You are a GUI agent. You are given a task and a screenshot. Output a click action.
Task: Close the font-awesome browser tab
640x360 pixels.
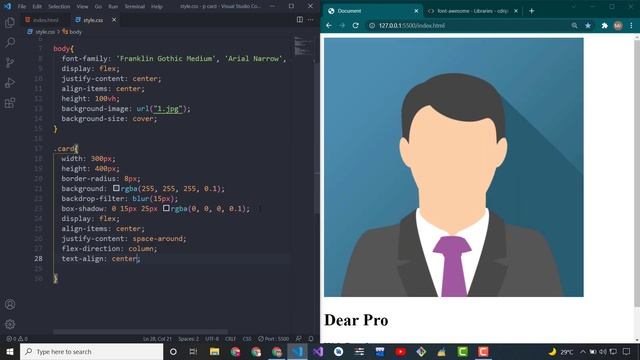tap(516, 11)
